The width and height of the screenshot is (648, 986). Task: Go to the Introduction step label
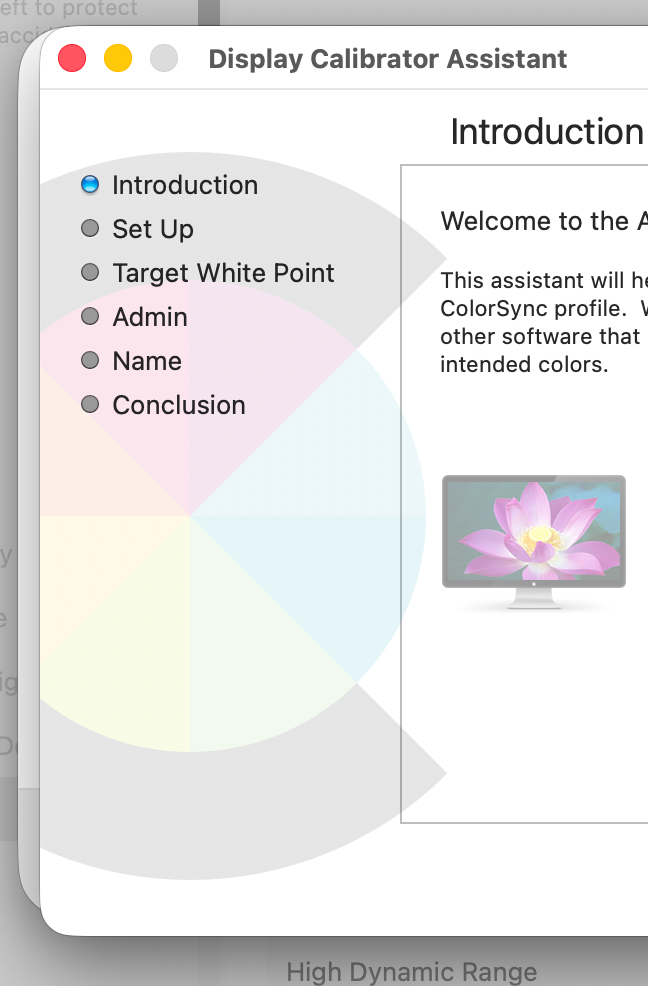185,185
